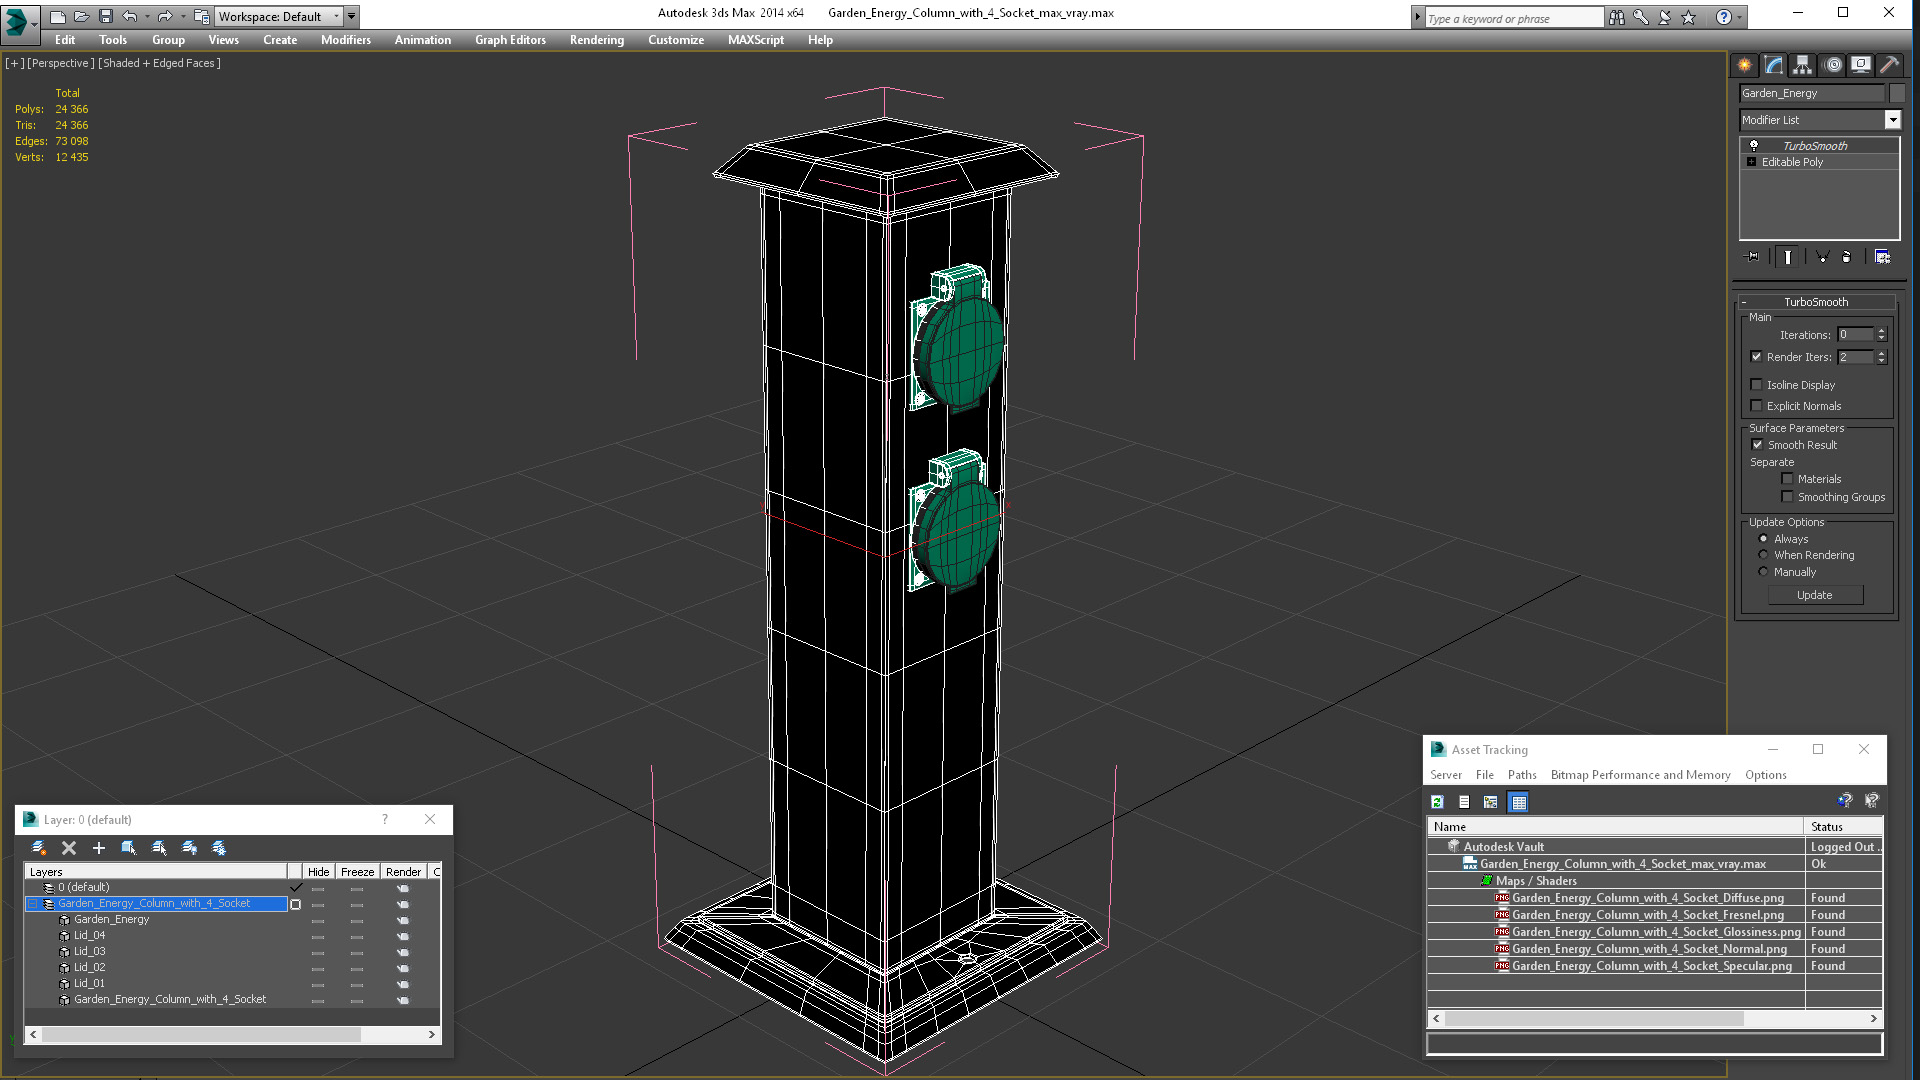The height and width of the screenshot is (1080, 1920).
Task: Click the Garden_Energy object name field
Action: click(x=1811, y=93)
